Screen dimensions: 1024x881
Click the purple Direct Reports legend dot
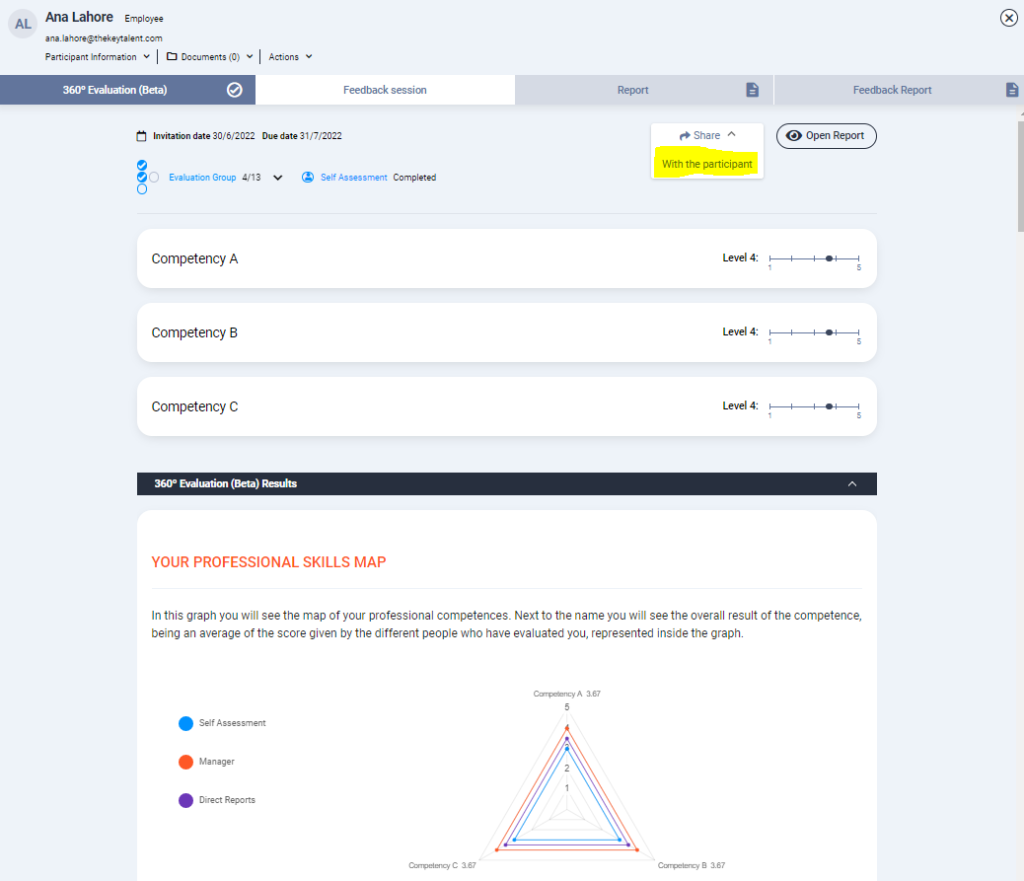pos(185,800)
